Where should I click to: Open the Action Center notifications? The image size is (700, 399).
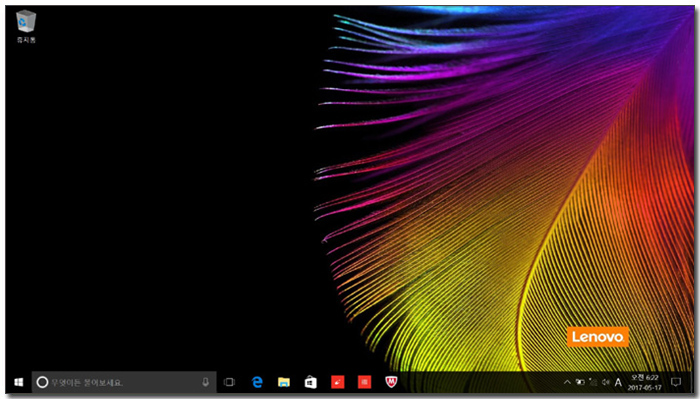tap(676, 382)
